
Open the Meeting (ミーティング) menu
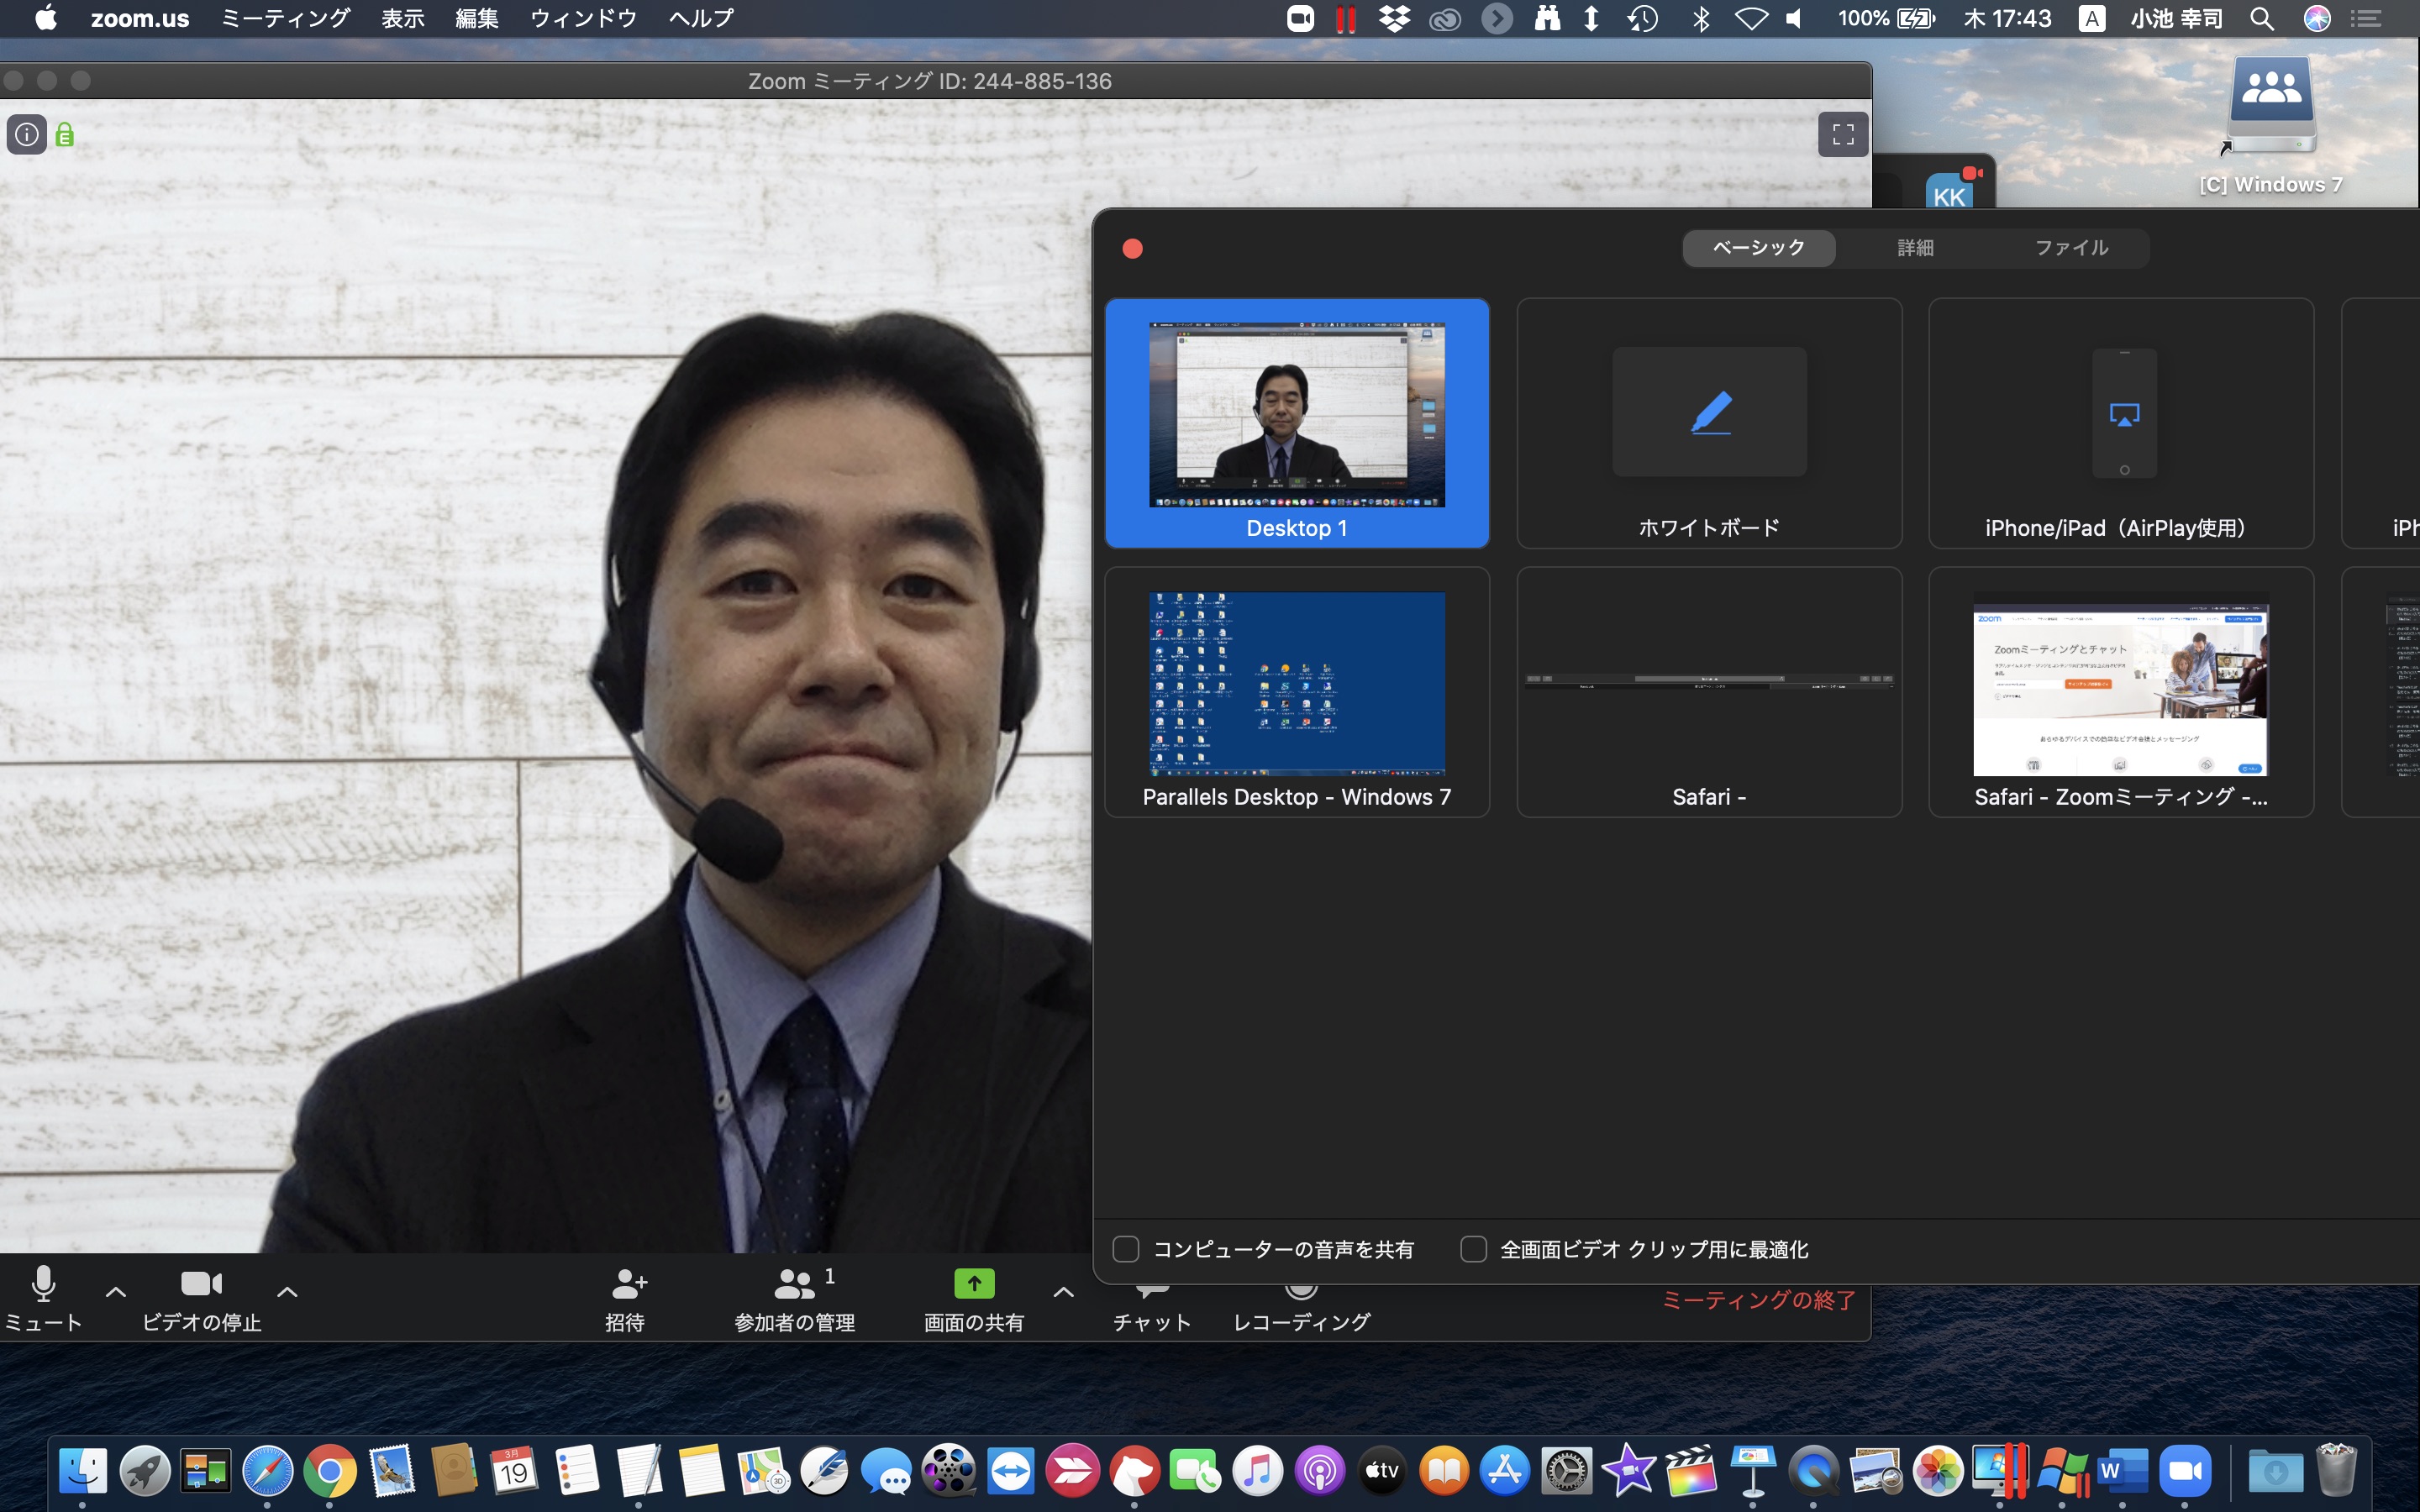[x=285, y=18]
